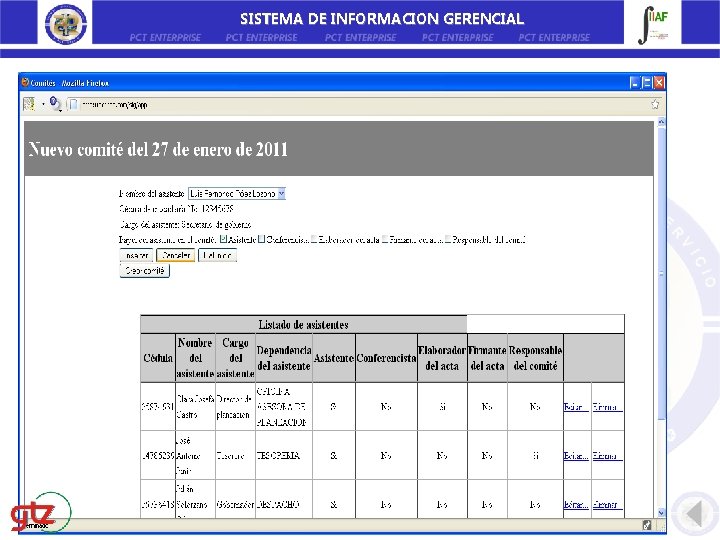Click the 'Firmante del acta' column header
720x540 pixels.
(487, 358)
